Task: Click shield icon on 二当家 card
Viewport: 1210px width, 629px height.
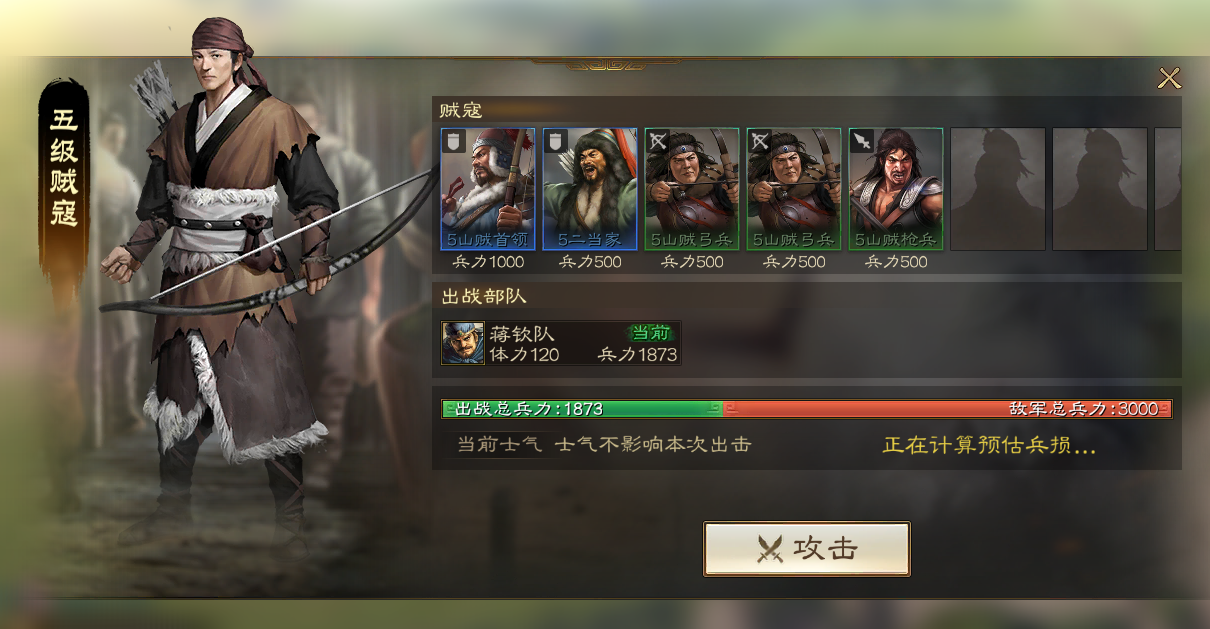Action: (x=556, y=141)
